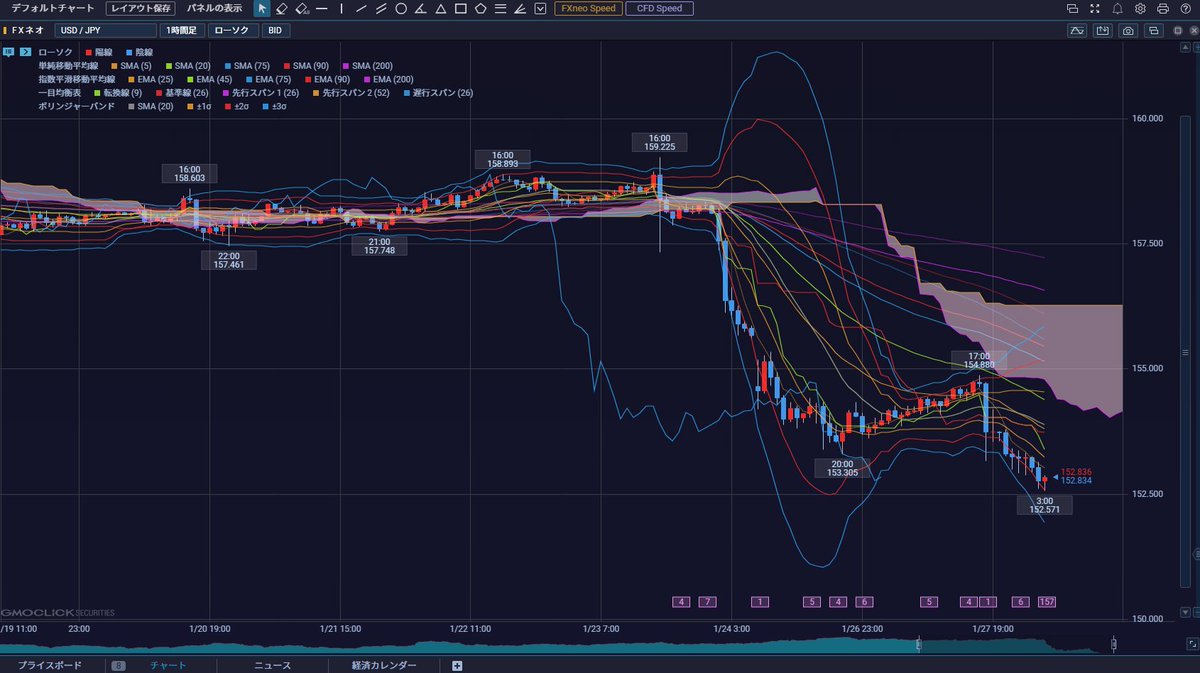
Task: Select the triangle drawing tool
Action: [441, 8]
